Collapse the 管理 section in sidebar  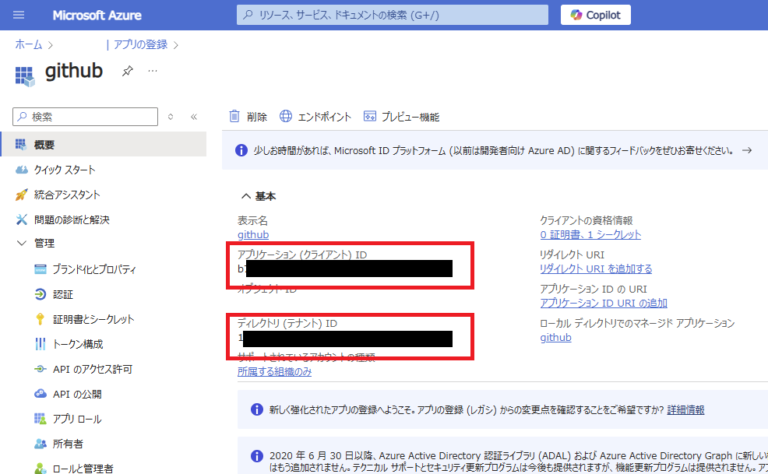pos(22,243)
